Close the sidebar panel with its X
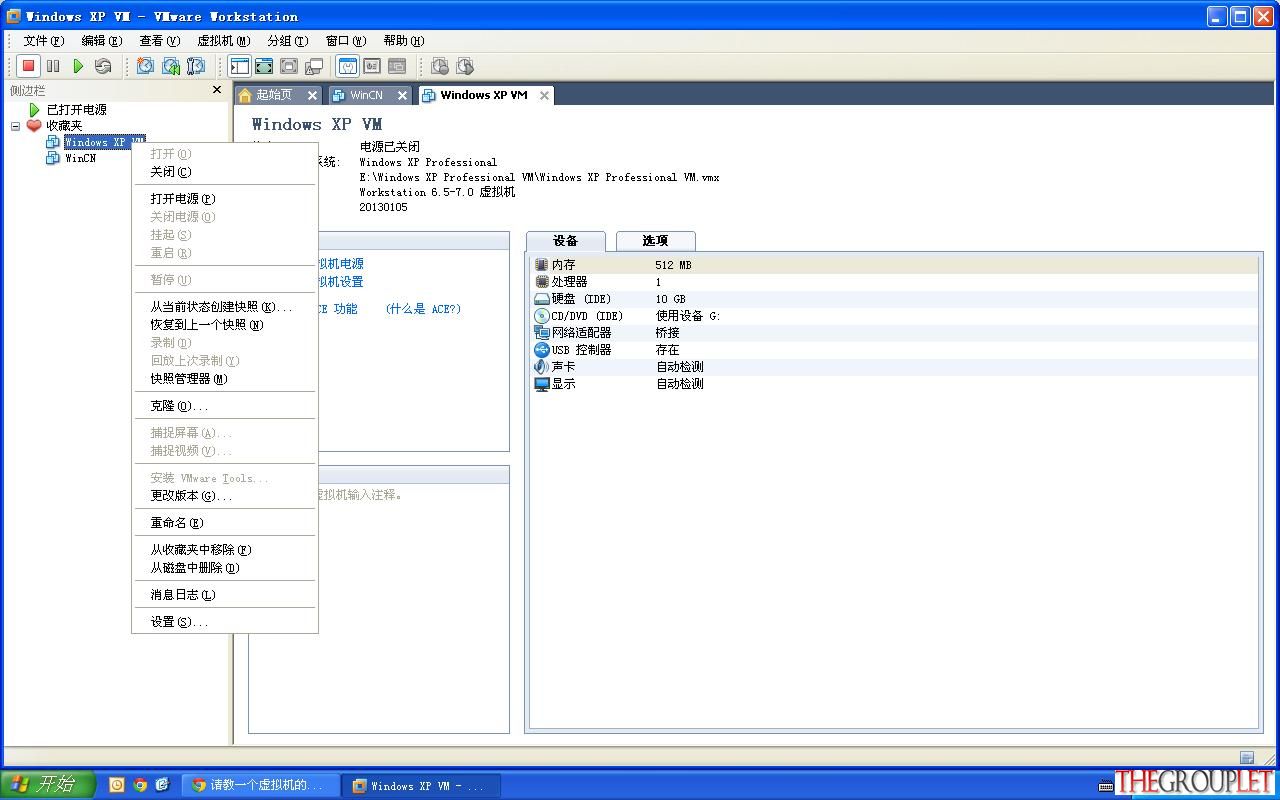The image size is (1280, 800). tap(217, 90)
